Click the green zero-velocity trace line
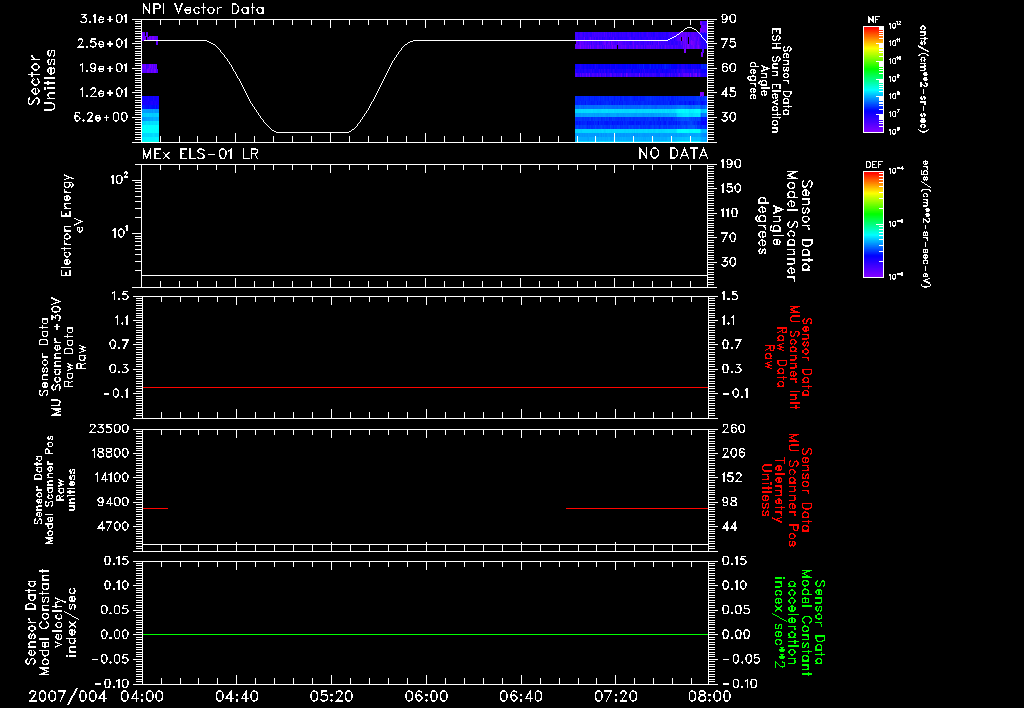Screen dimensions: 1024x708 coord(425,634)
